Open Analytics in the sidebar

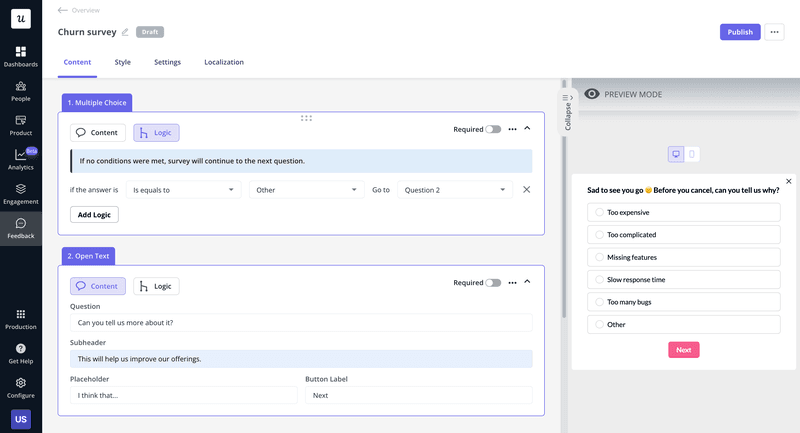click(x=21, y=160)
